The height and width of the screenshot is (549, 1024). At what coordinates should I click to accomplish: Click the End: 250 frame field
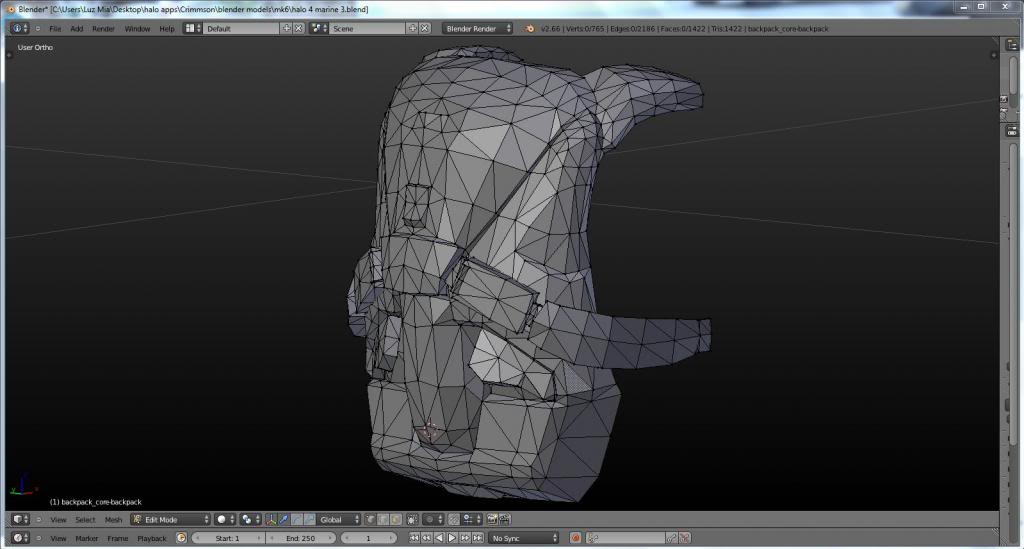pos(302,538)
